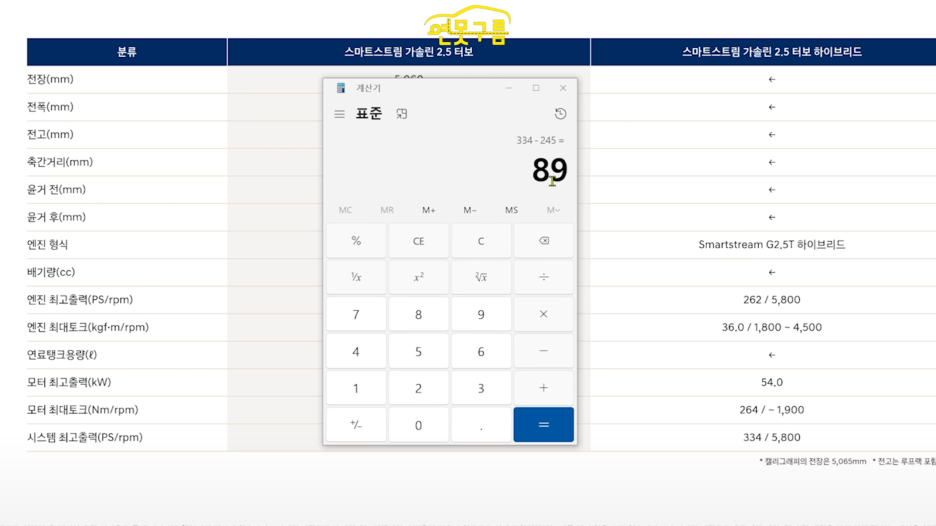Click the expression 334 - 245 =

tap(540, 140)
